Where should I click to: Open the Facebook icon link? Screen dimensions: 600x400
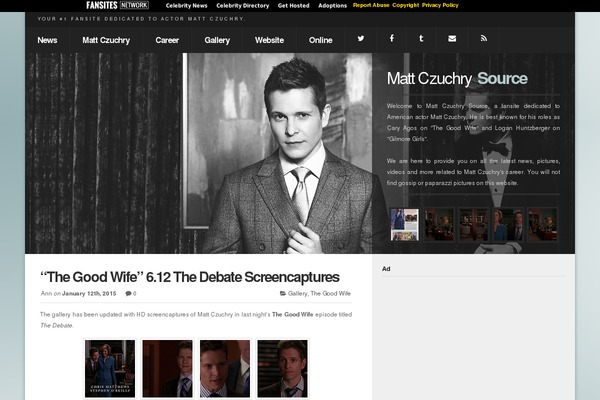point(391,38)
